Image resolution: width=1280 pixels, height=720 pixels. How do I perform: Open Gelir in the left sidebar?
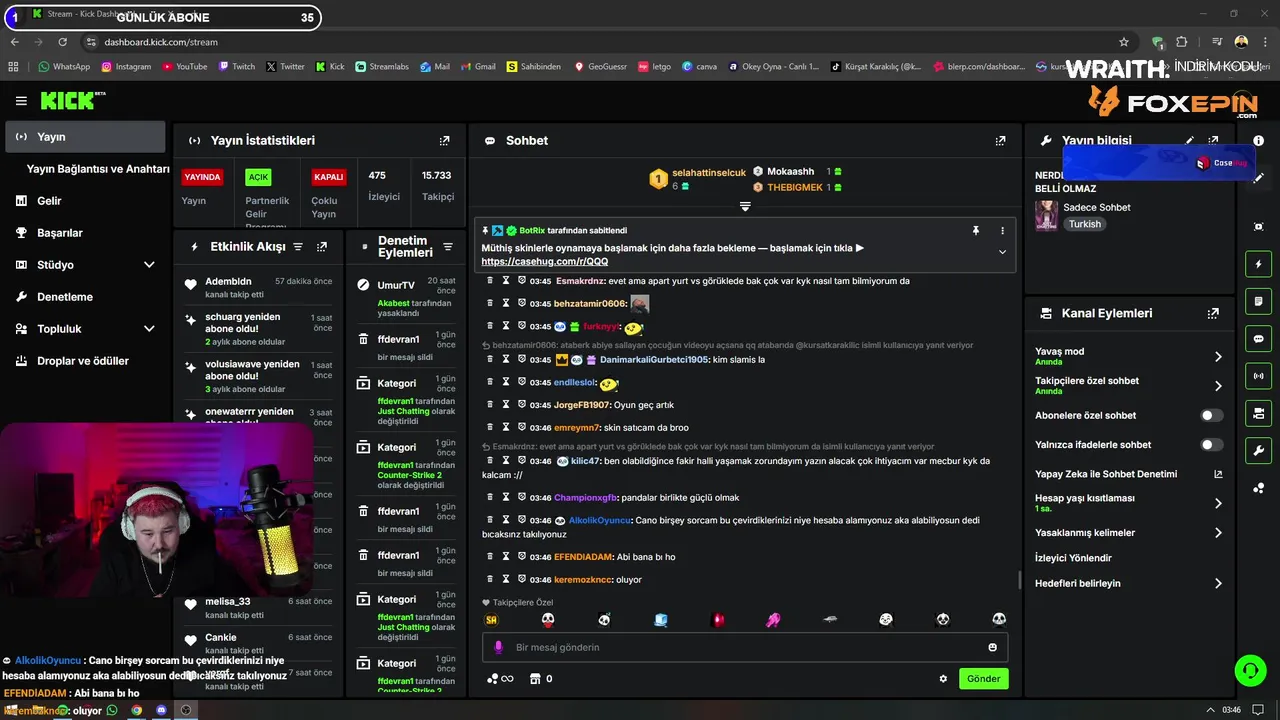(49, 201)
